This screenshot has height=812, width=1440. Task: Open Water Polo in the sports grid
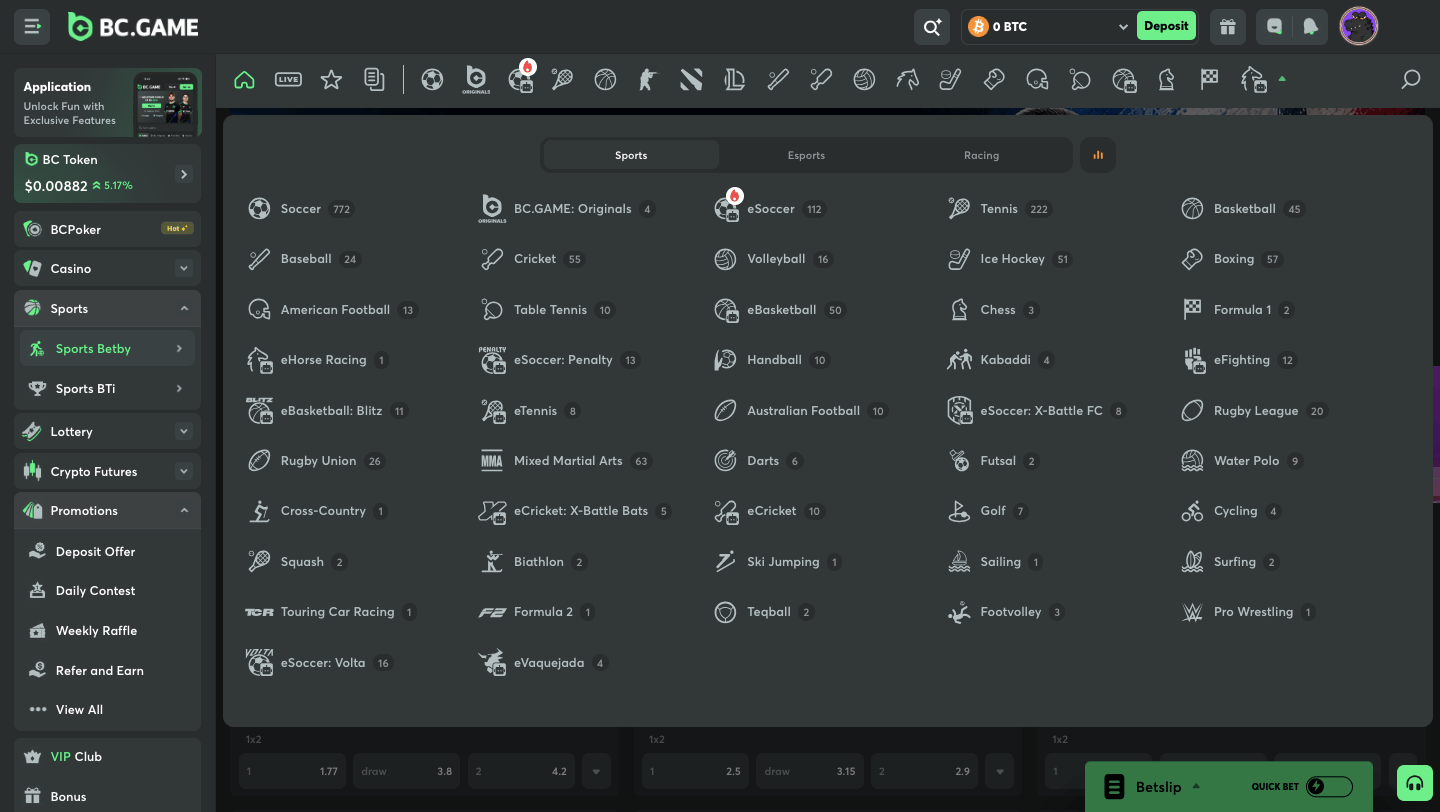click(1243, 461)
